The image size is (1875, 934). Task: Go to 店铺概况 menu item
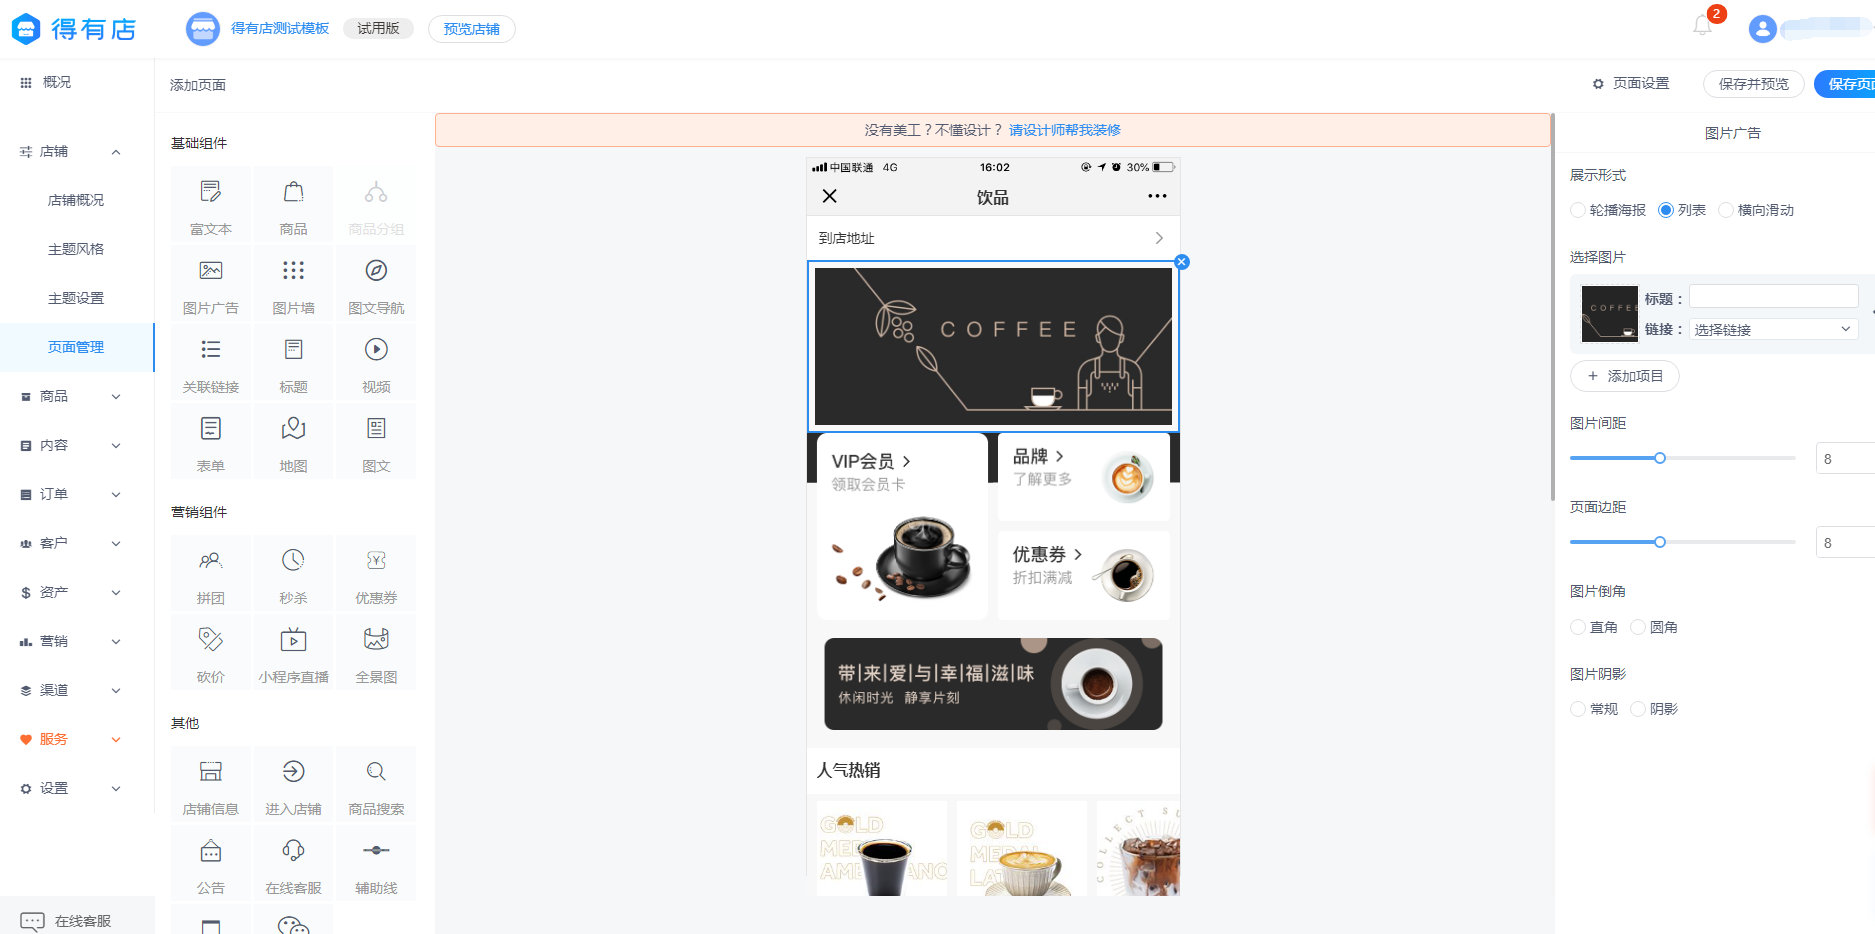point(76,200)
